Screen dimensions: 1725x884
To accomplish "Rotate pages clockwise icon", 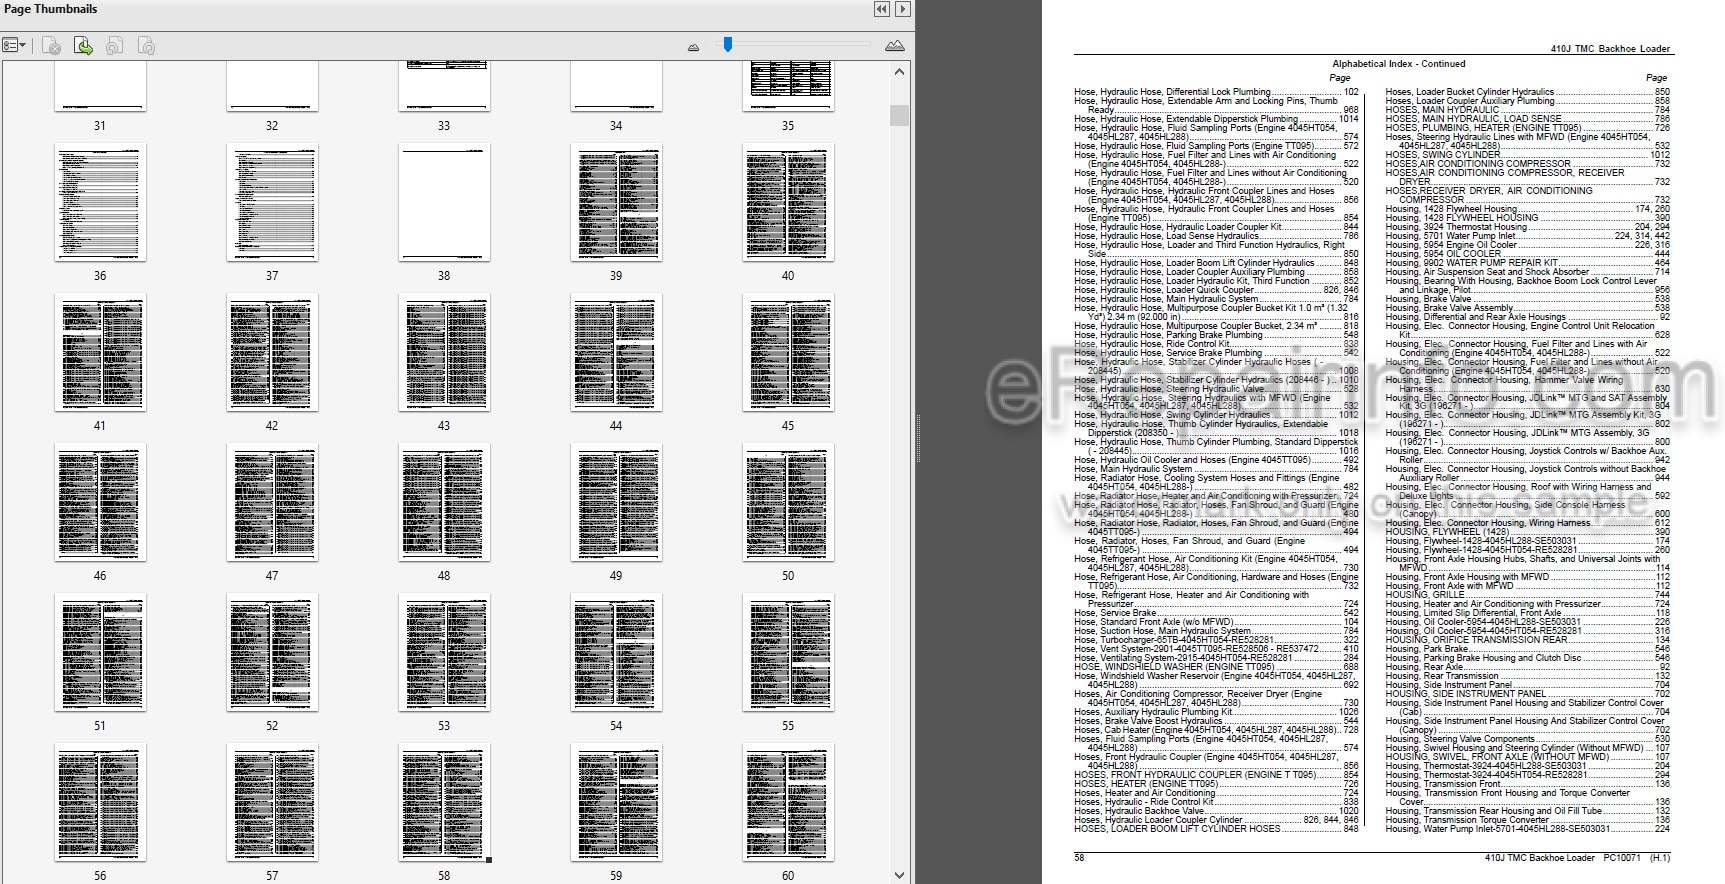I will [146, 46].
